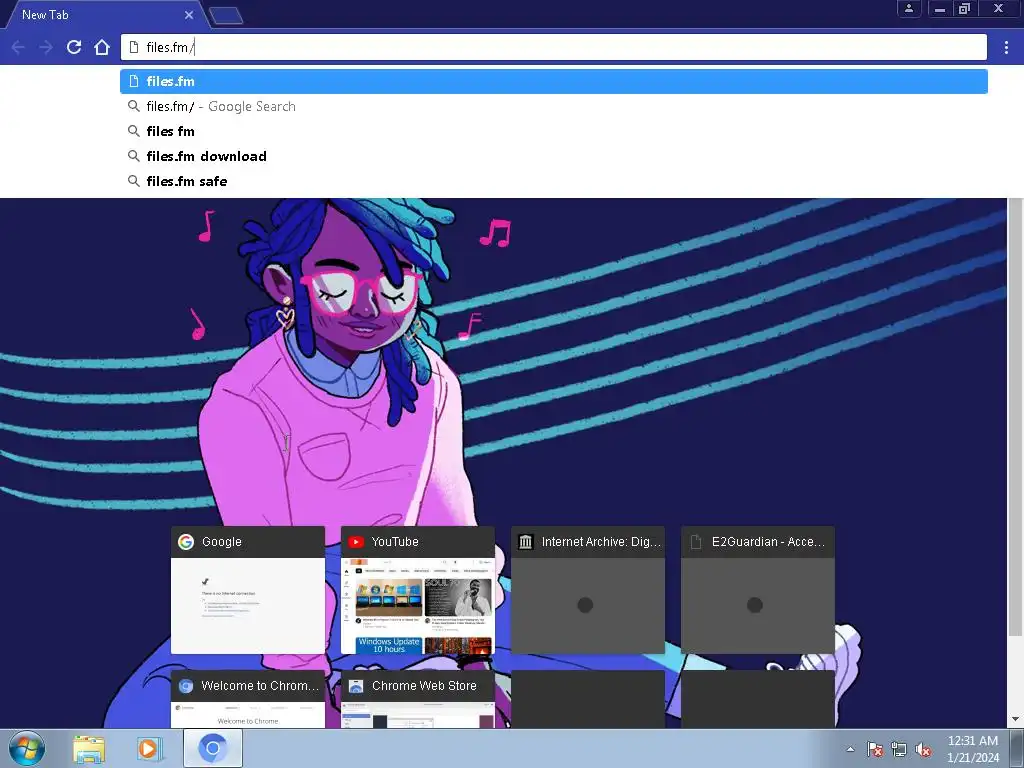The width and height of the screenshot is (1024, 768).
Task: Click the E2Guardian blank page favicon
Action: click(696, 542)
